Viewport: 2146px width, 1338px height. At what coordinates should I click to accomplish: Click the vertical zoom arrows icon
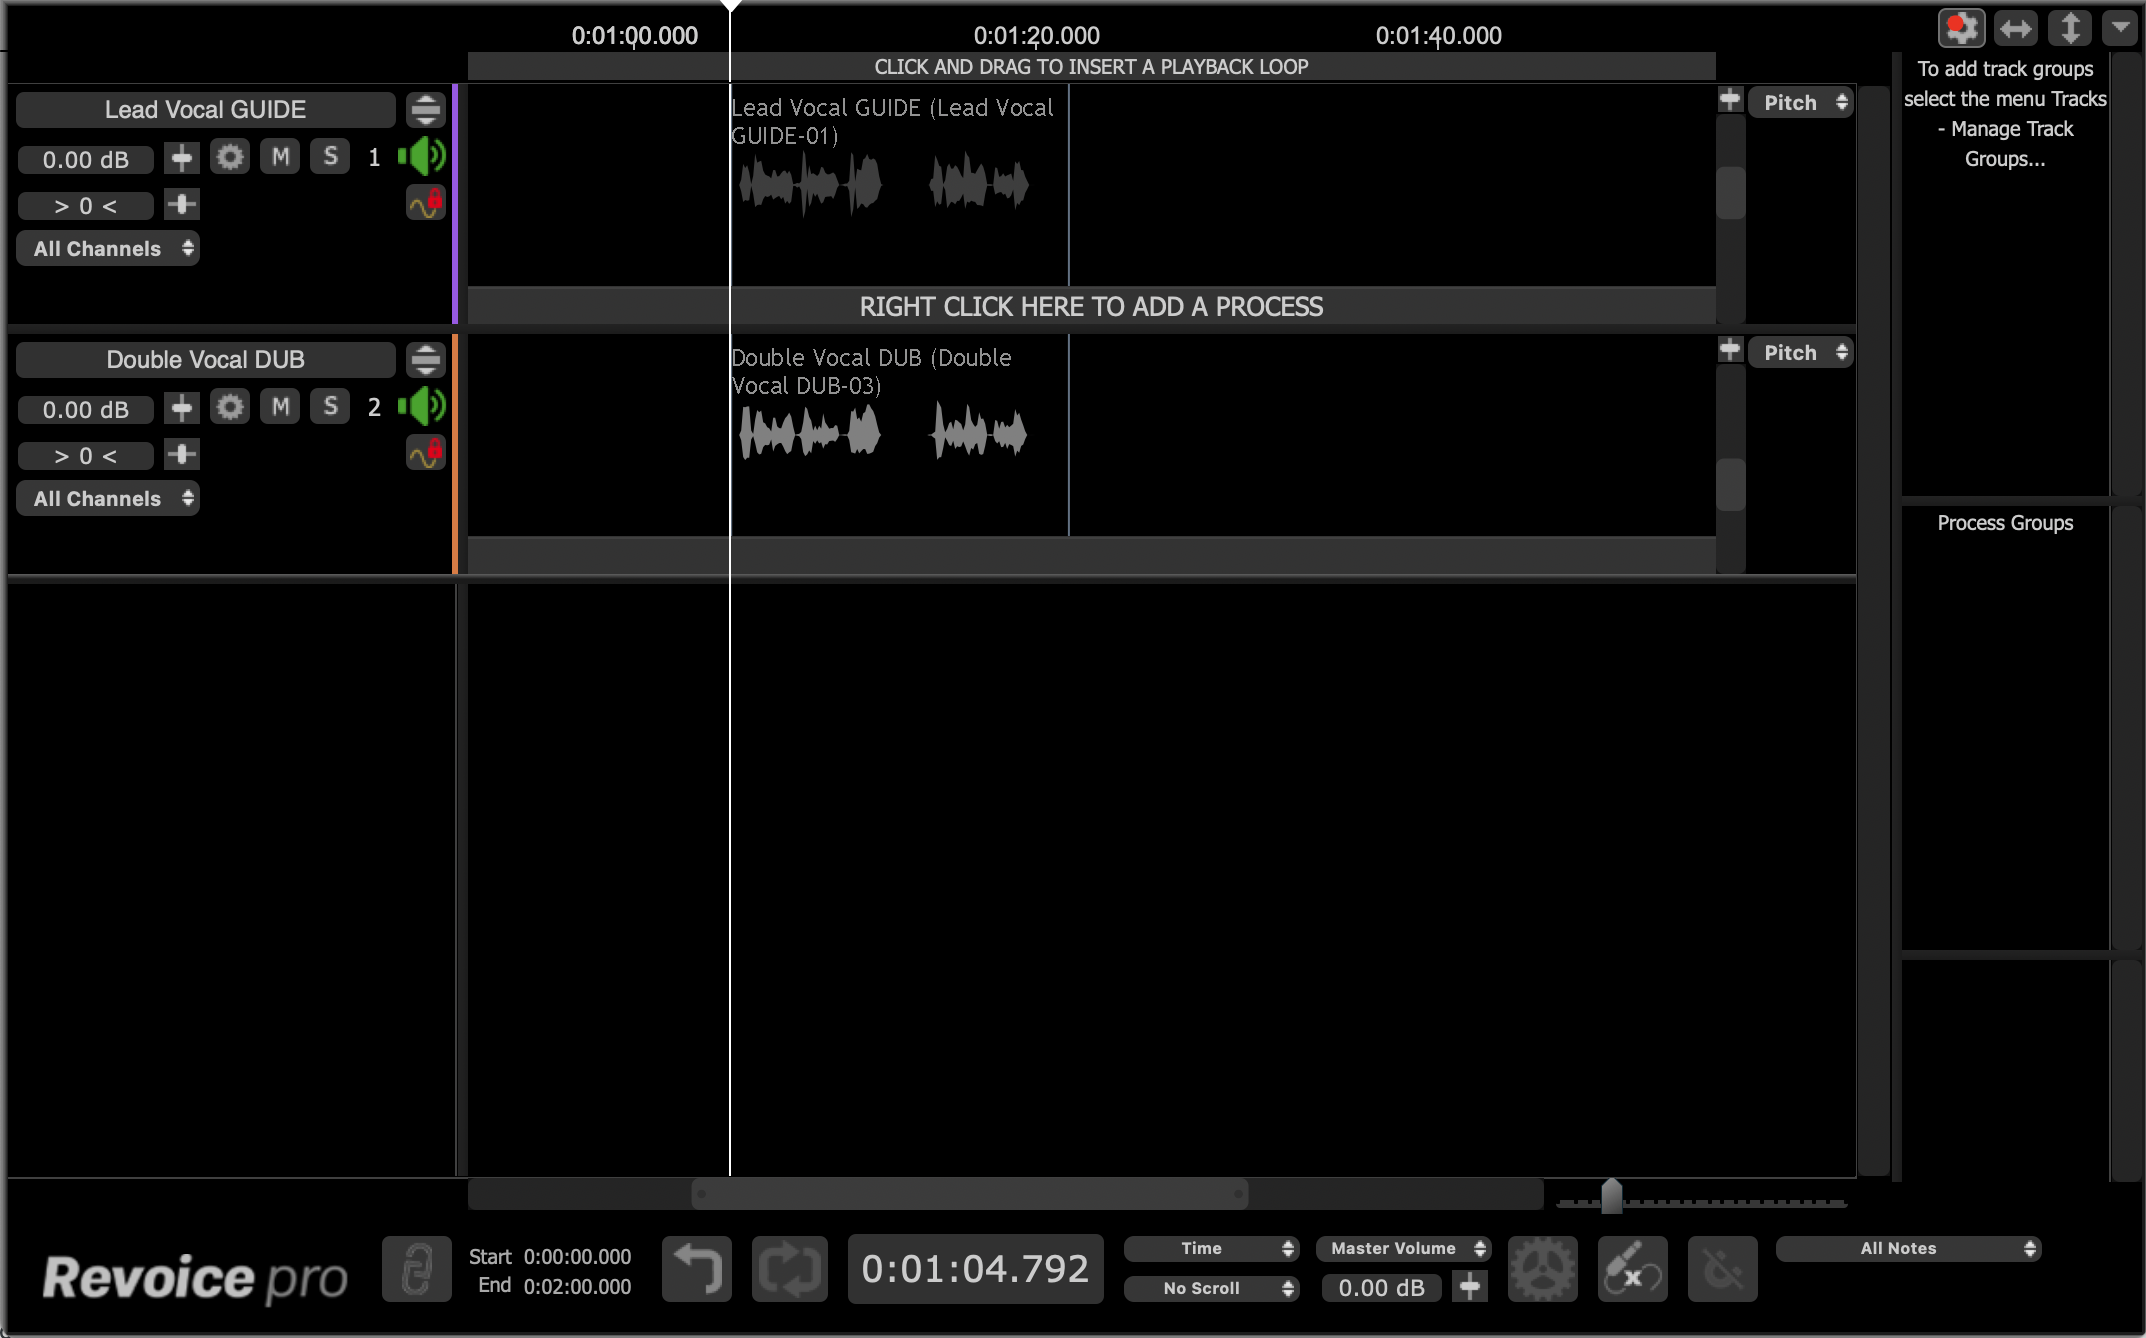2069,28
